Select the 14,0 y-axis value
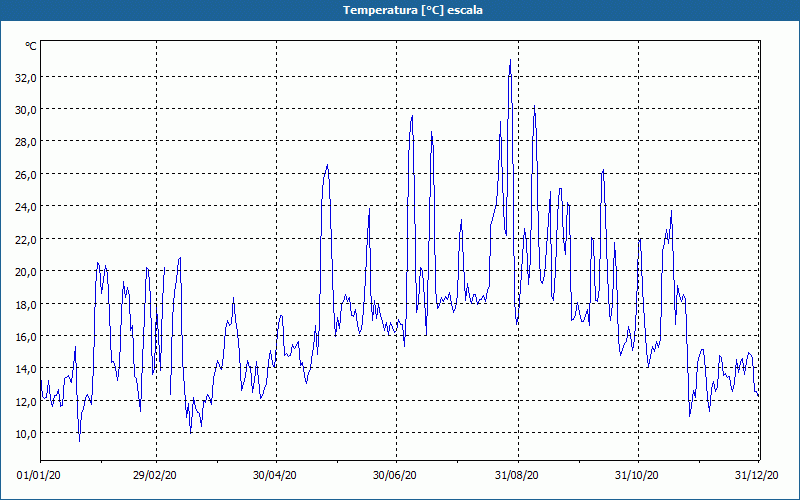This screenshot has width=800, height=500. coord(25,369)
